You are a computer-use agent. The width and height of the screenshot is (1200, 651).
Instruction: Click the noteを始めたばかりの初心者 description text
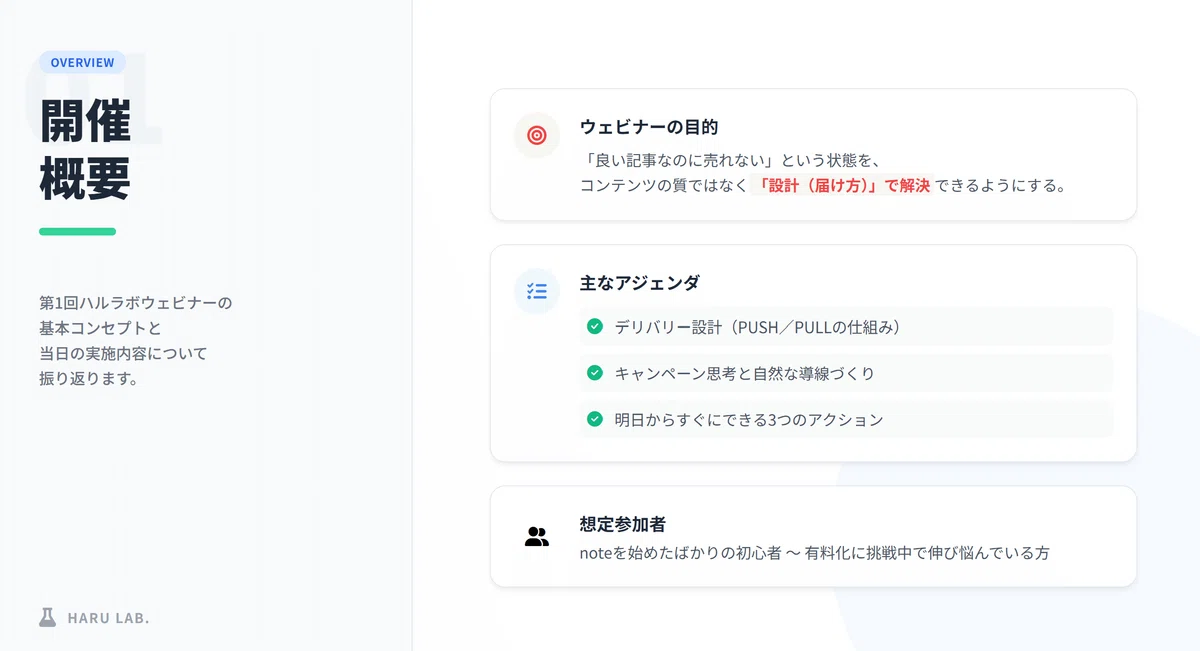814,552
